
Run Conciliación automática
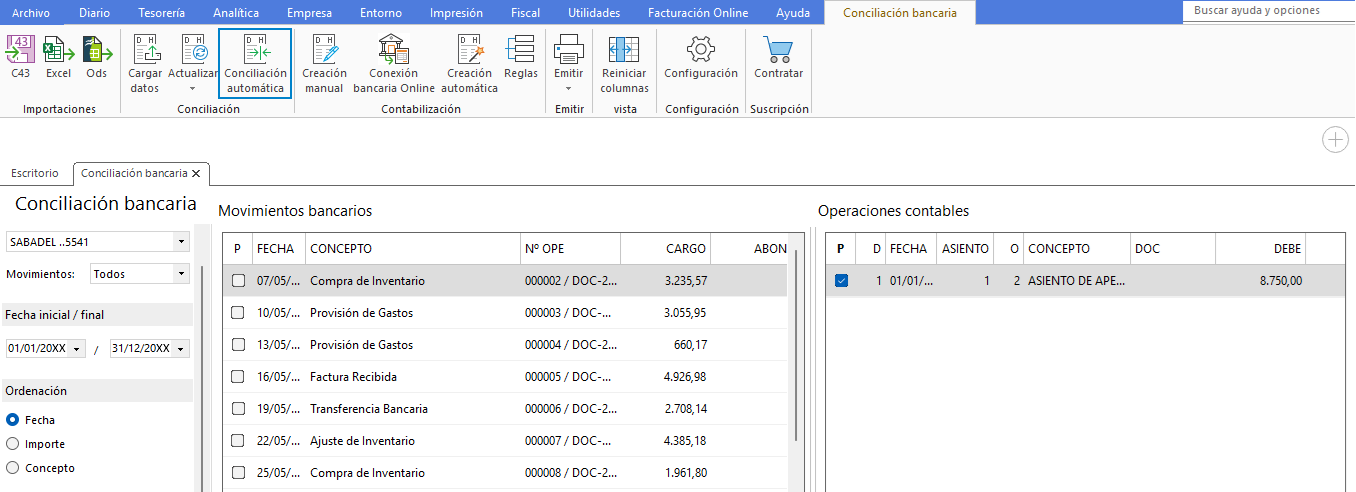(x=255, y=63)
